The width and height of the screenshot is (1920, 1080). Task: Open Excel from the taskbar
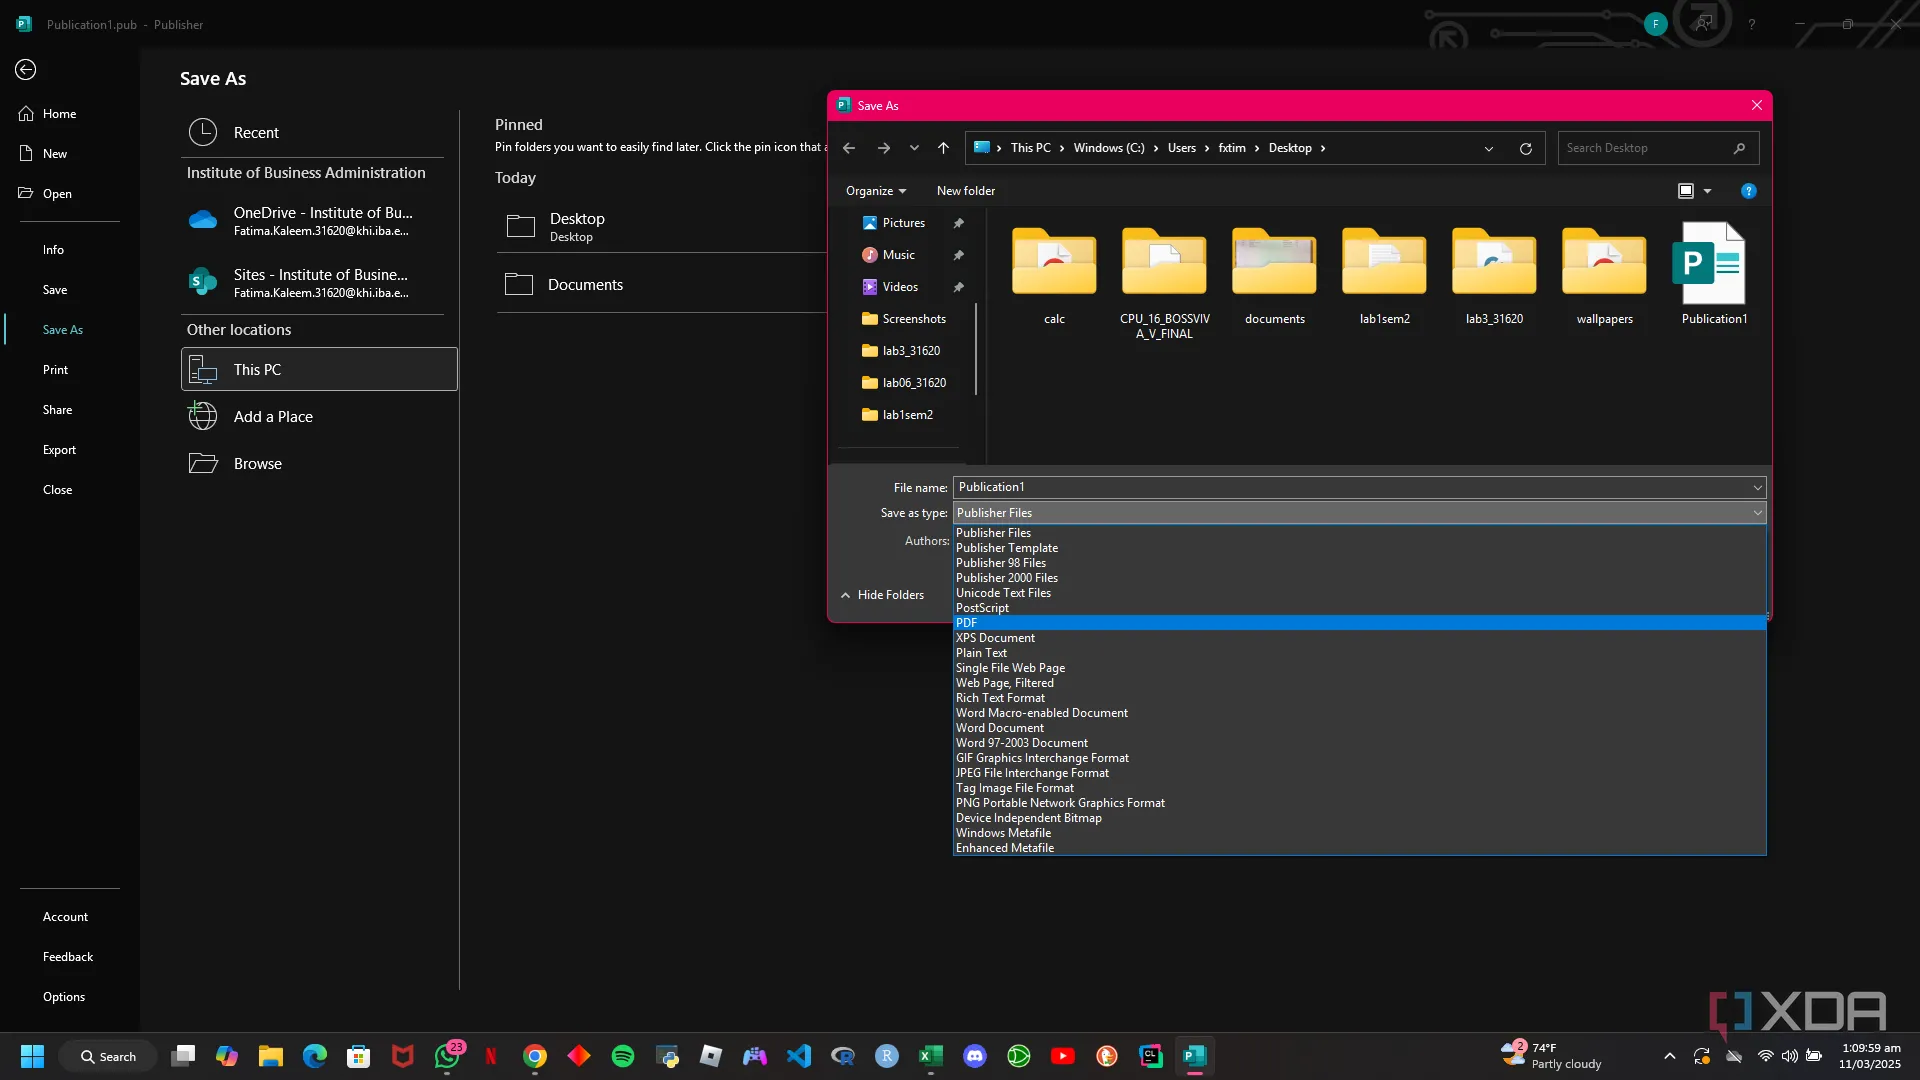pyautogui.click(x=930, y=1056)
